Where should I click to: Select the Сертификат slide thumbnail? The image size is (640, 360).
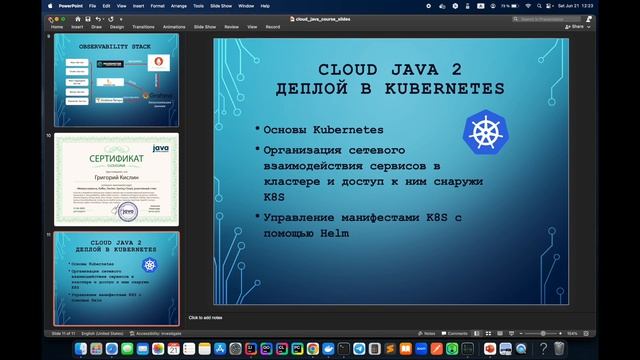116,180
